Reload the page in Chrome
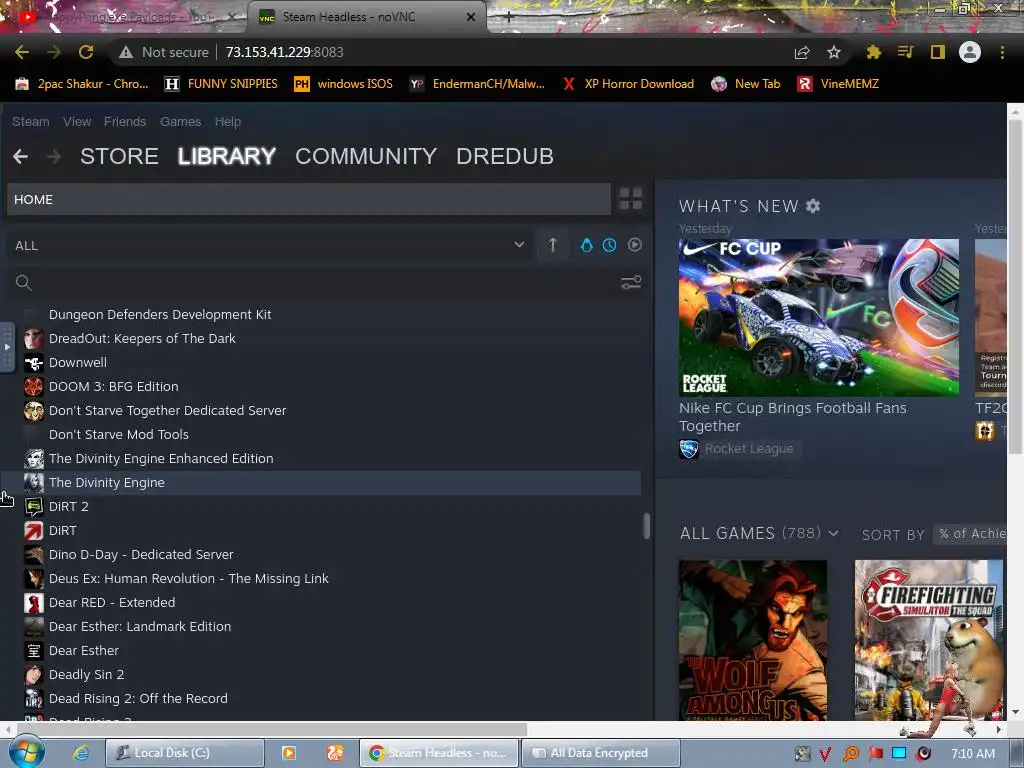The height and width of the screenshot is (768, 1024). pos(86,52)
